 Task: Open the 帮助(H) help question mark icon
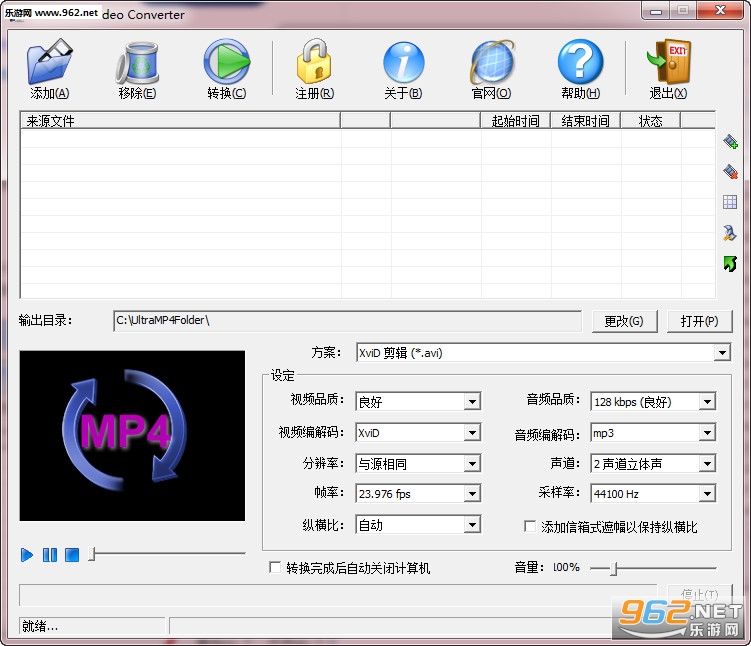point(580,62)
